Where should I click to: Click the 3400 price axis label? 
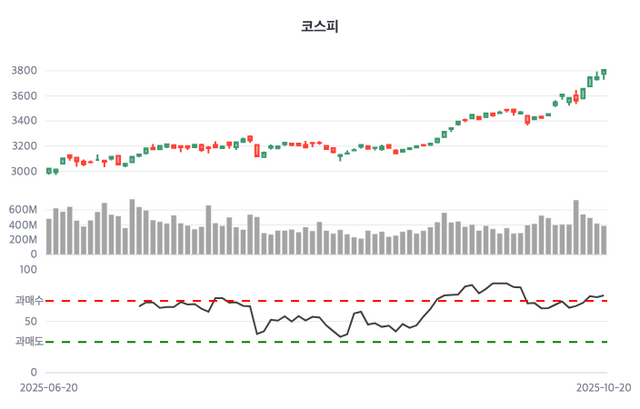click(x=24, y=121)
